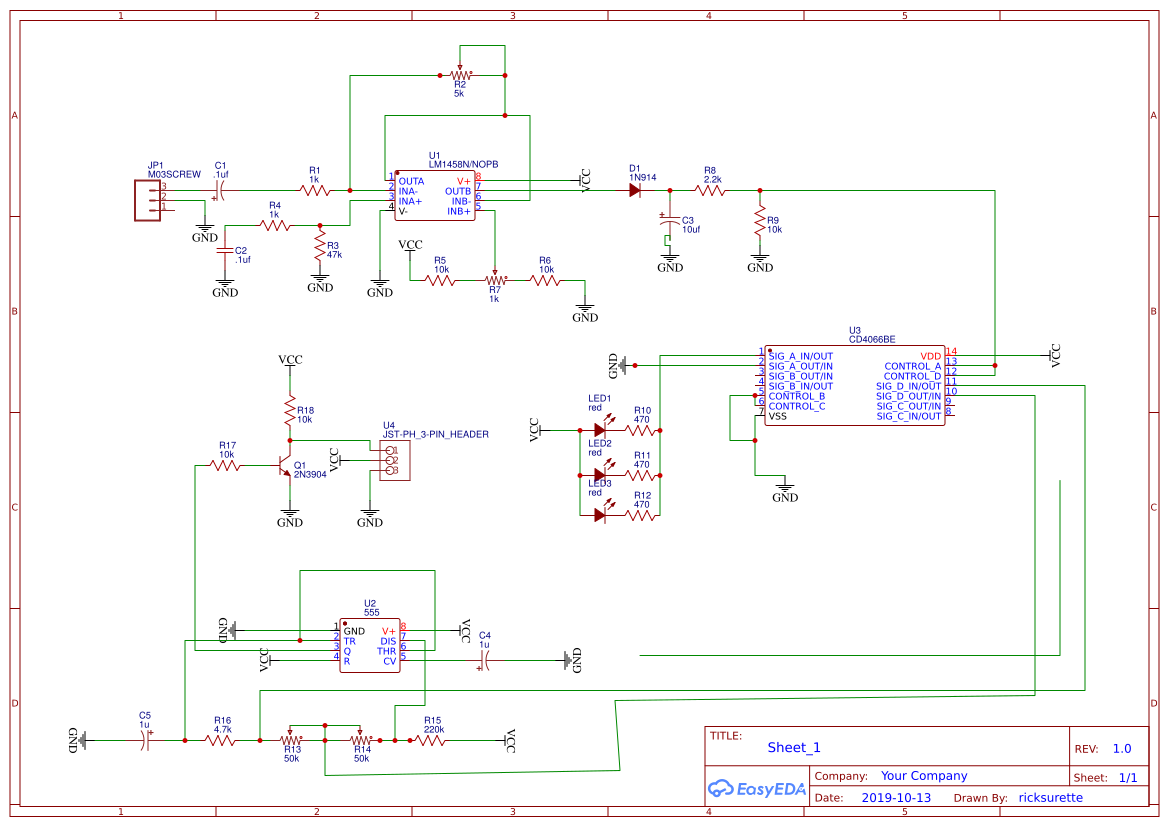
Task: Click the JST-PH 3-pin header U4
Action: pos(393,460)
